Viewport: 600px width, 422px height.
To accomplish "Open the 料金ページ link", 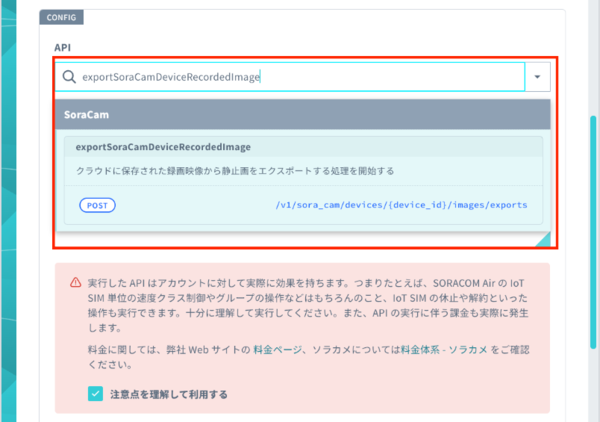I will click(277, 350).
